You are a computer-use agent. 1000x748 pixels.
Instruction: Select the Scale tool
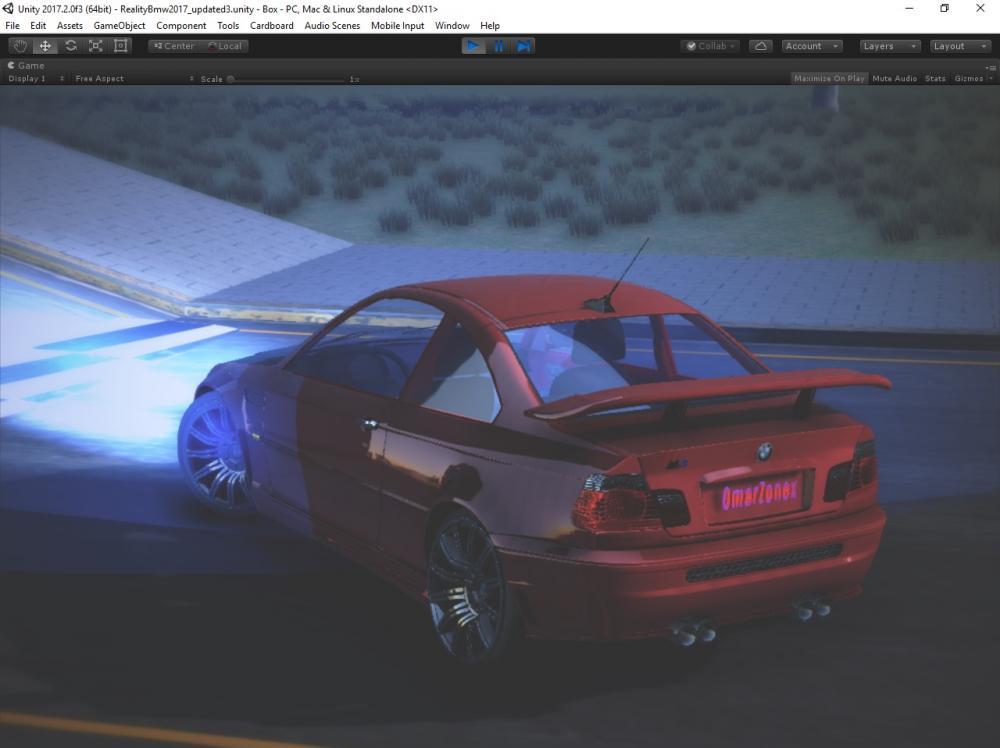pyautogui.click(x=96, y=46)
